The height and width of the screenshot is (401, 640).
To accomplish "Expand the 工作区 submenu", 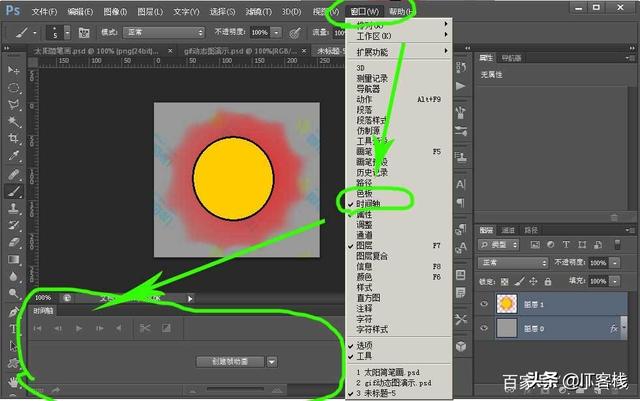I will [x=399, y=36].
